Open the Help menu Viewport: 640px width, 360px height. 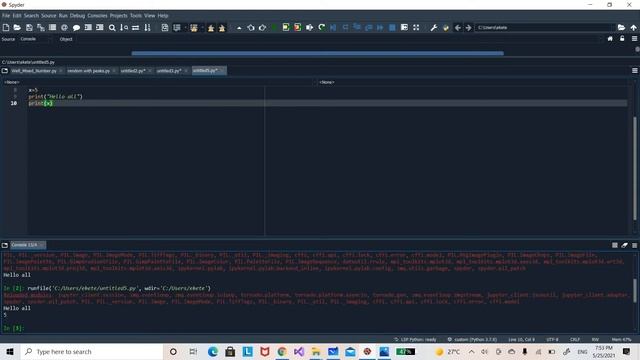pos(163,16)
